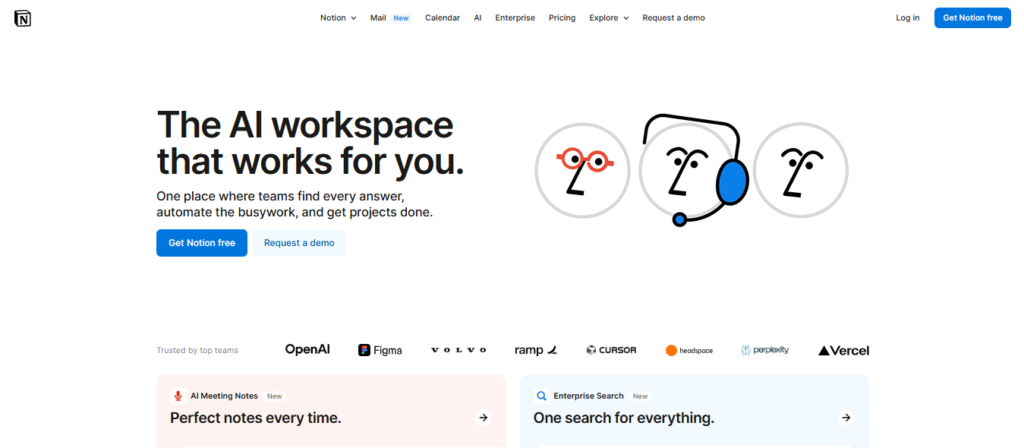
Task: Click the 'Enterprise Search' label
Action: coord(588,396)
